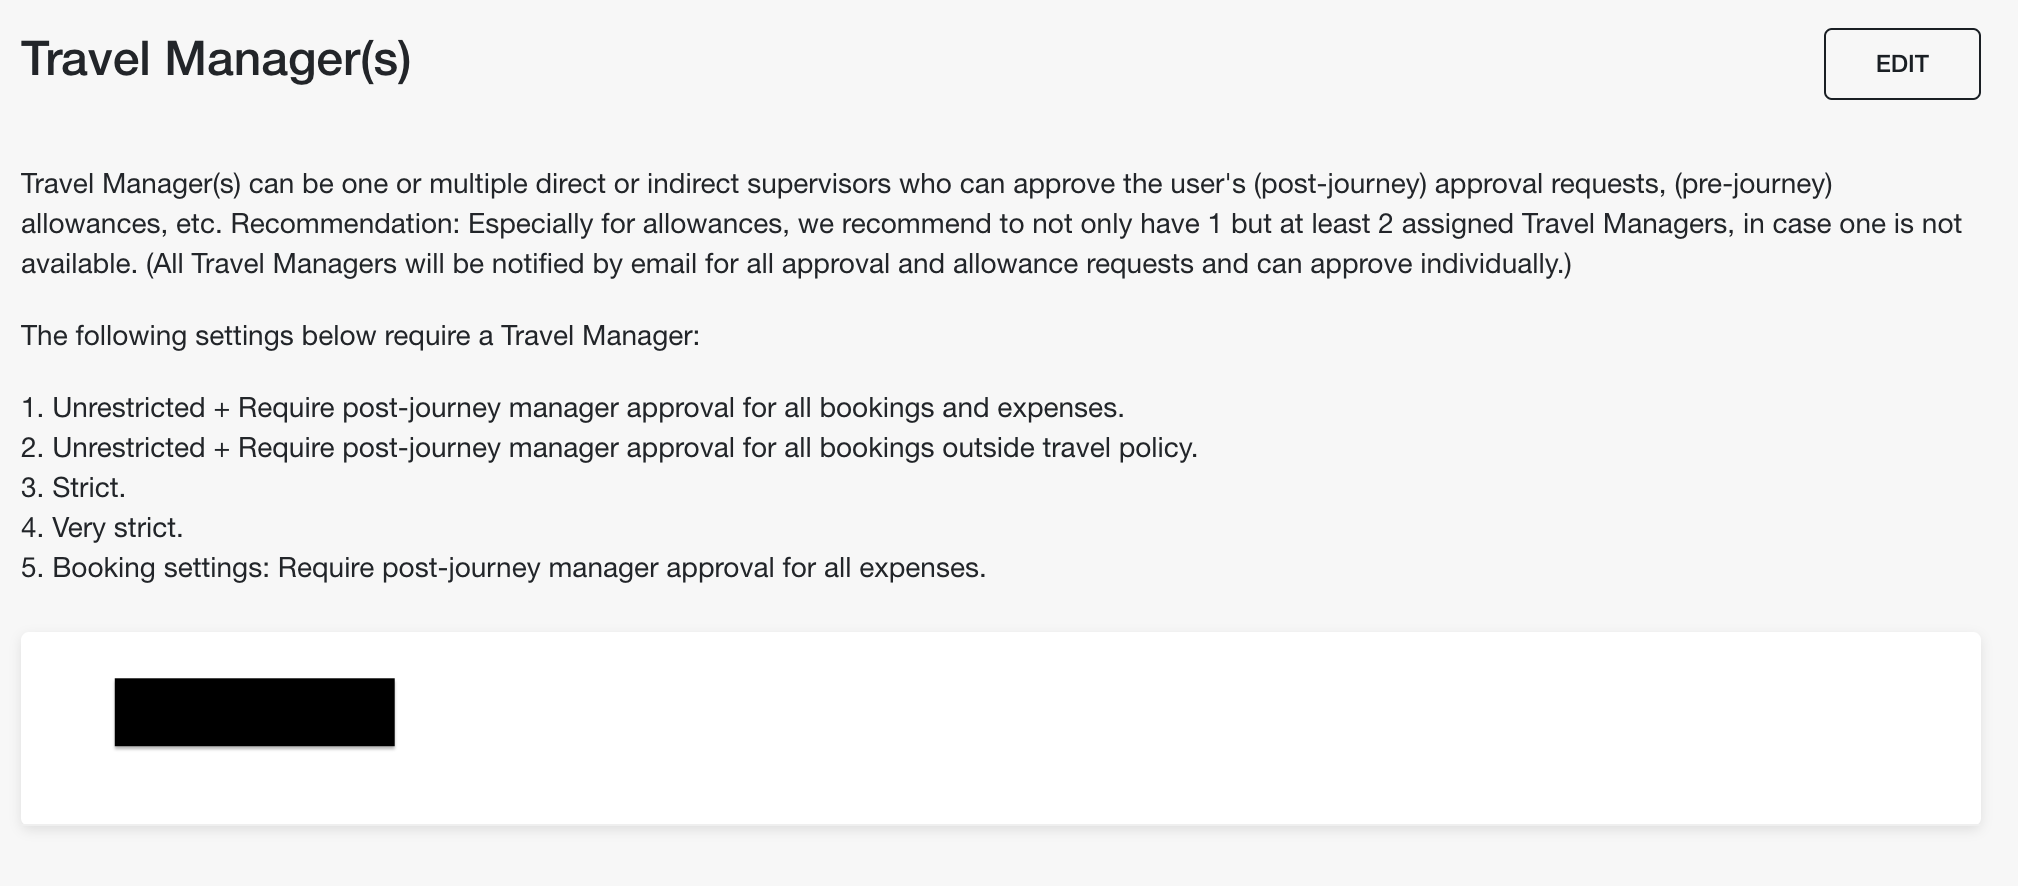Select the Travel Manager(s) heading
2018x886 pixels.
(x=216, y=58)
